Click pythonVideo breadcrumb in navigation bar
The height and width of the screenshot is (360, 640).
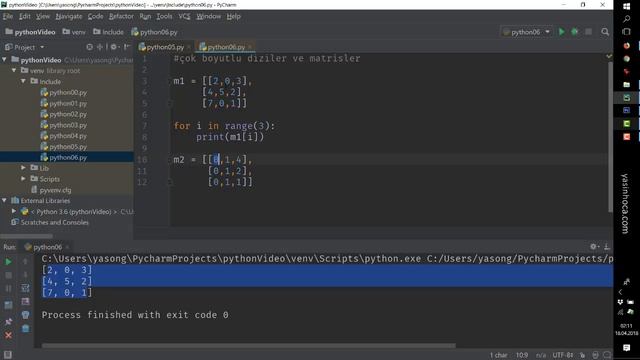click(x=30, y=32)
